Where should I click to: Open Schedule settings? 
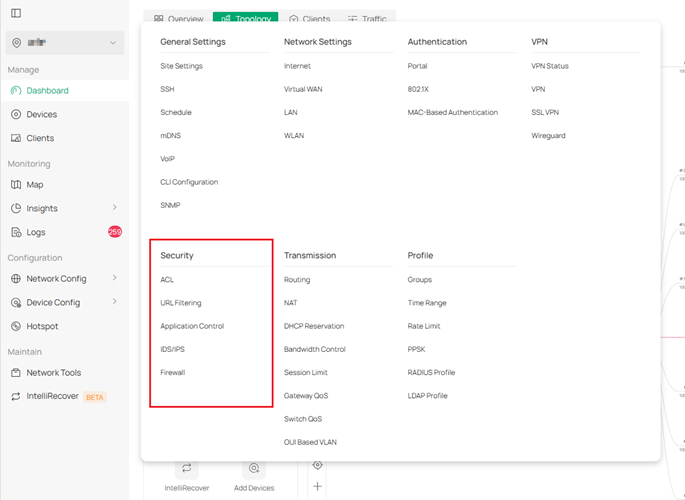tap(176, 112)
